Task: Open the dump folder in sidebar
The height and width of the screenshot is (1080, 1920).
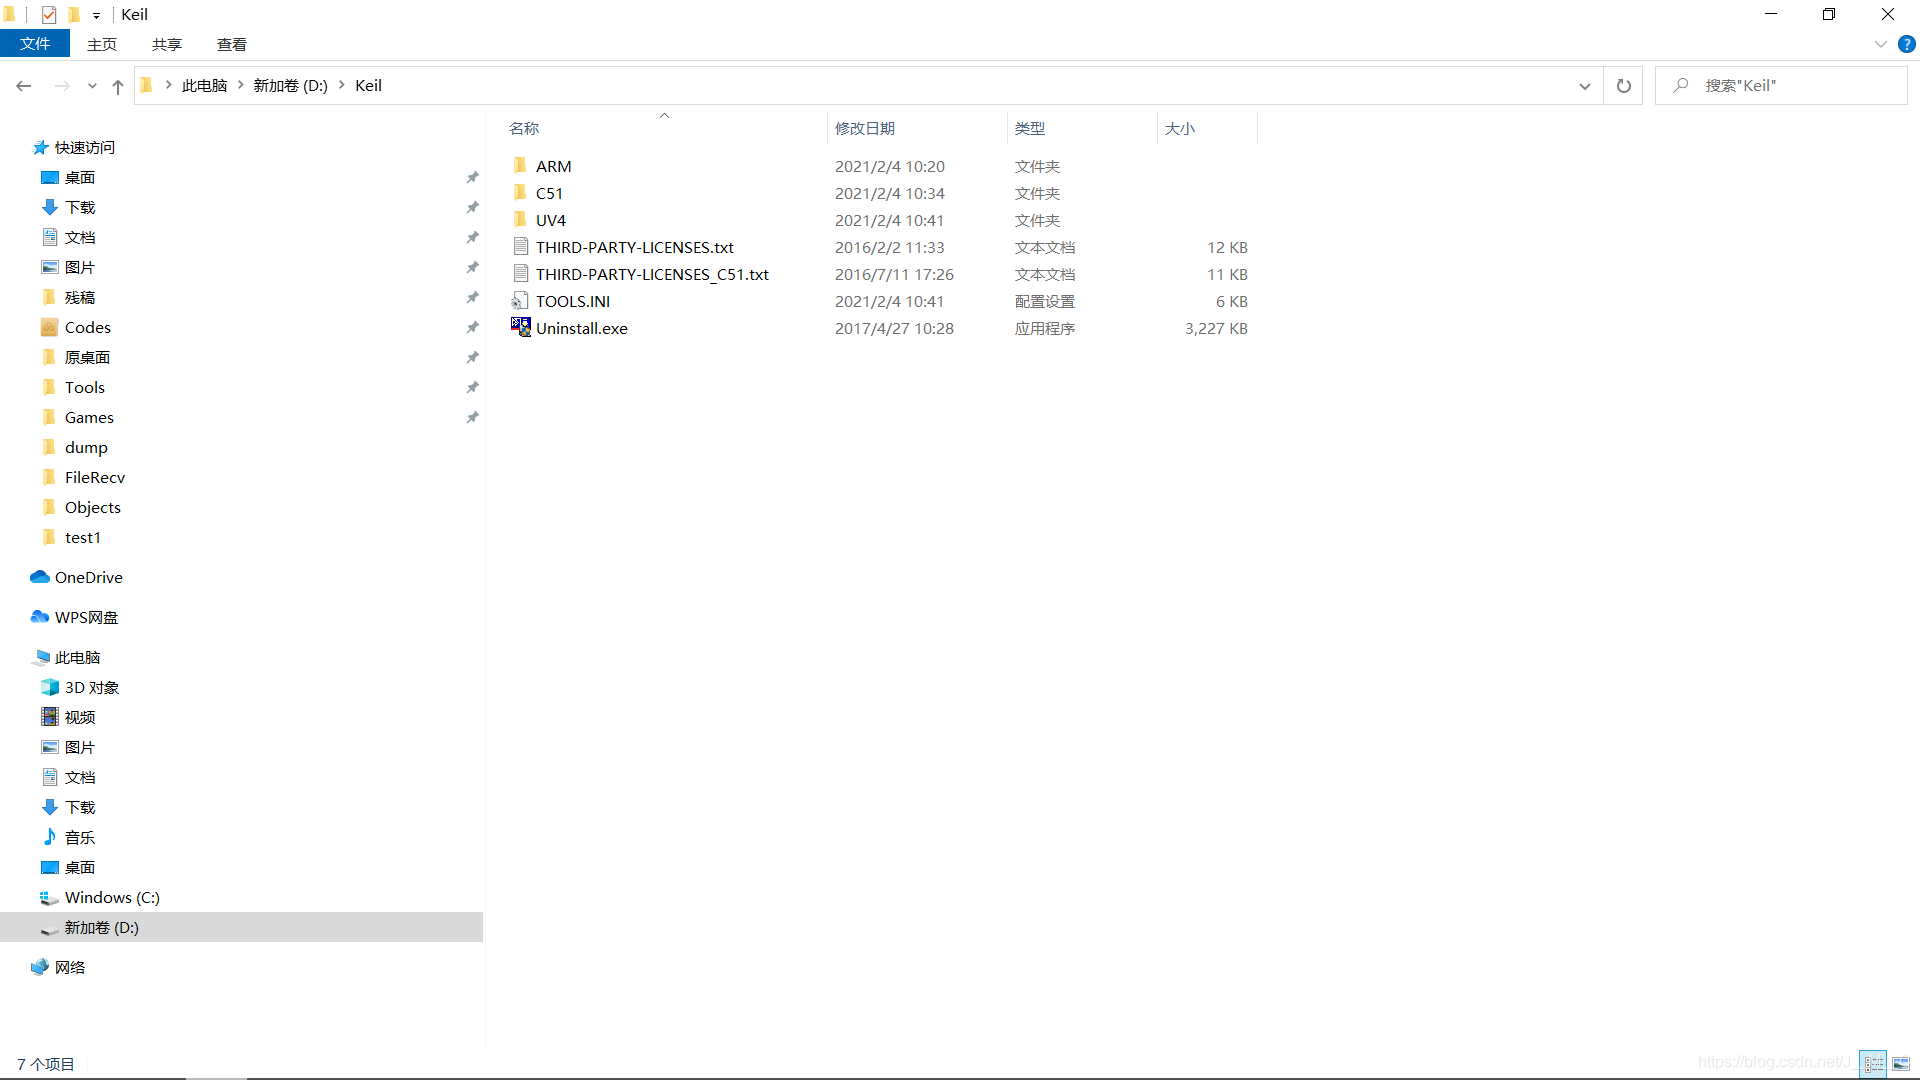Action: click(x=86, y=447)
